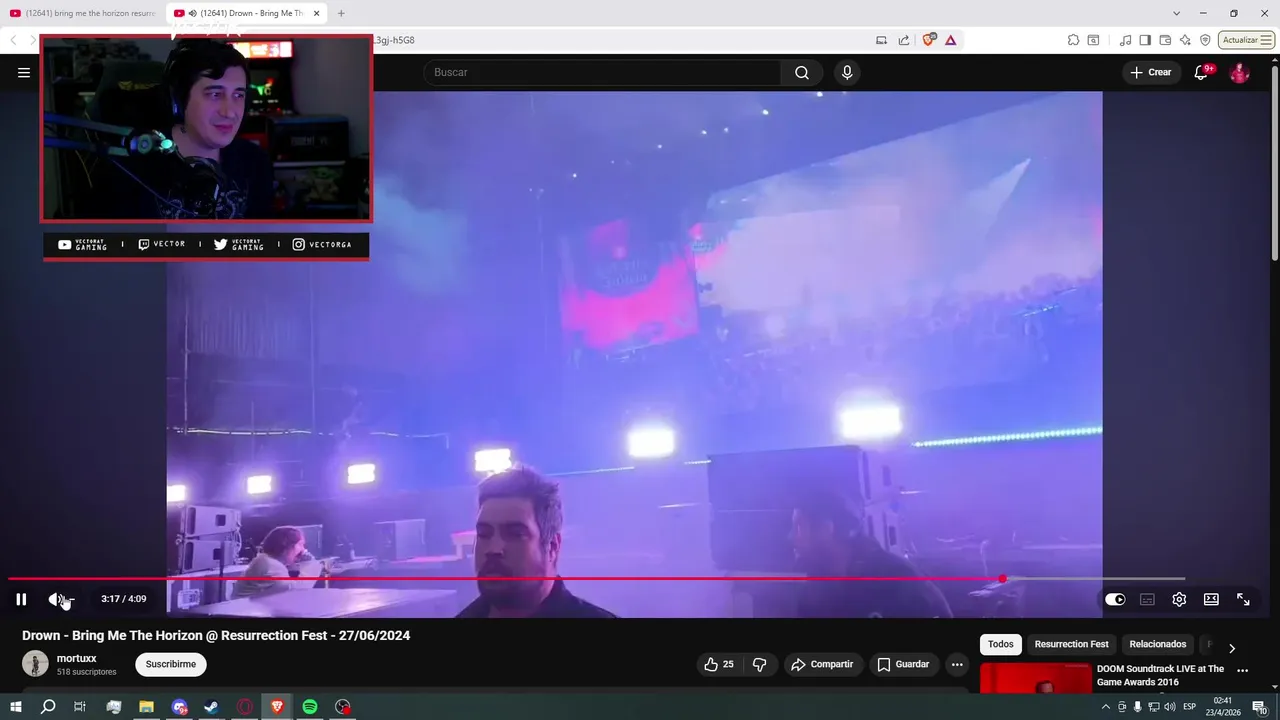The image size is (1280, 720).
Task: Click the install app icon in address bar
Action: [x=881, y=40]
